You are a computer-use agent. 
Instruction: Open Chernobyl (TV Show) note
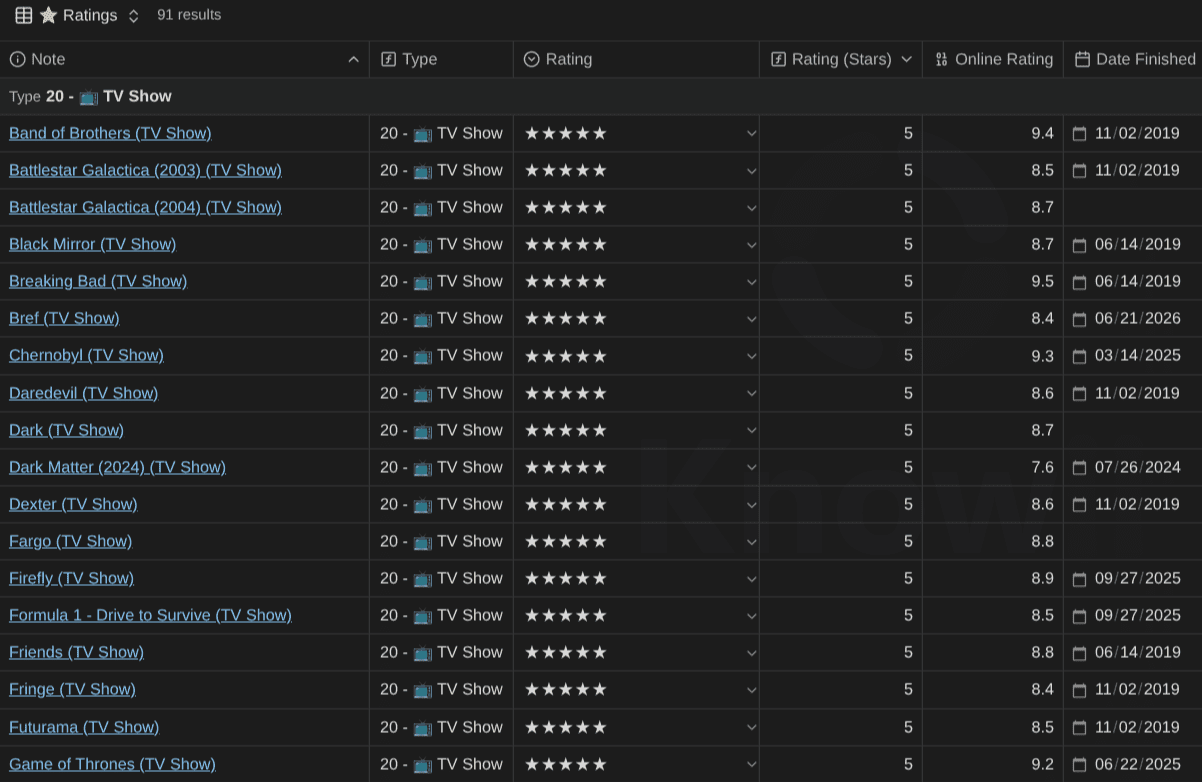coord(86,355)
